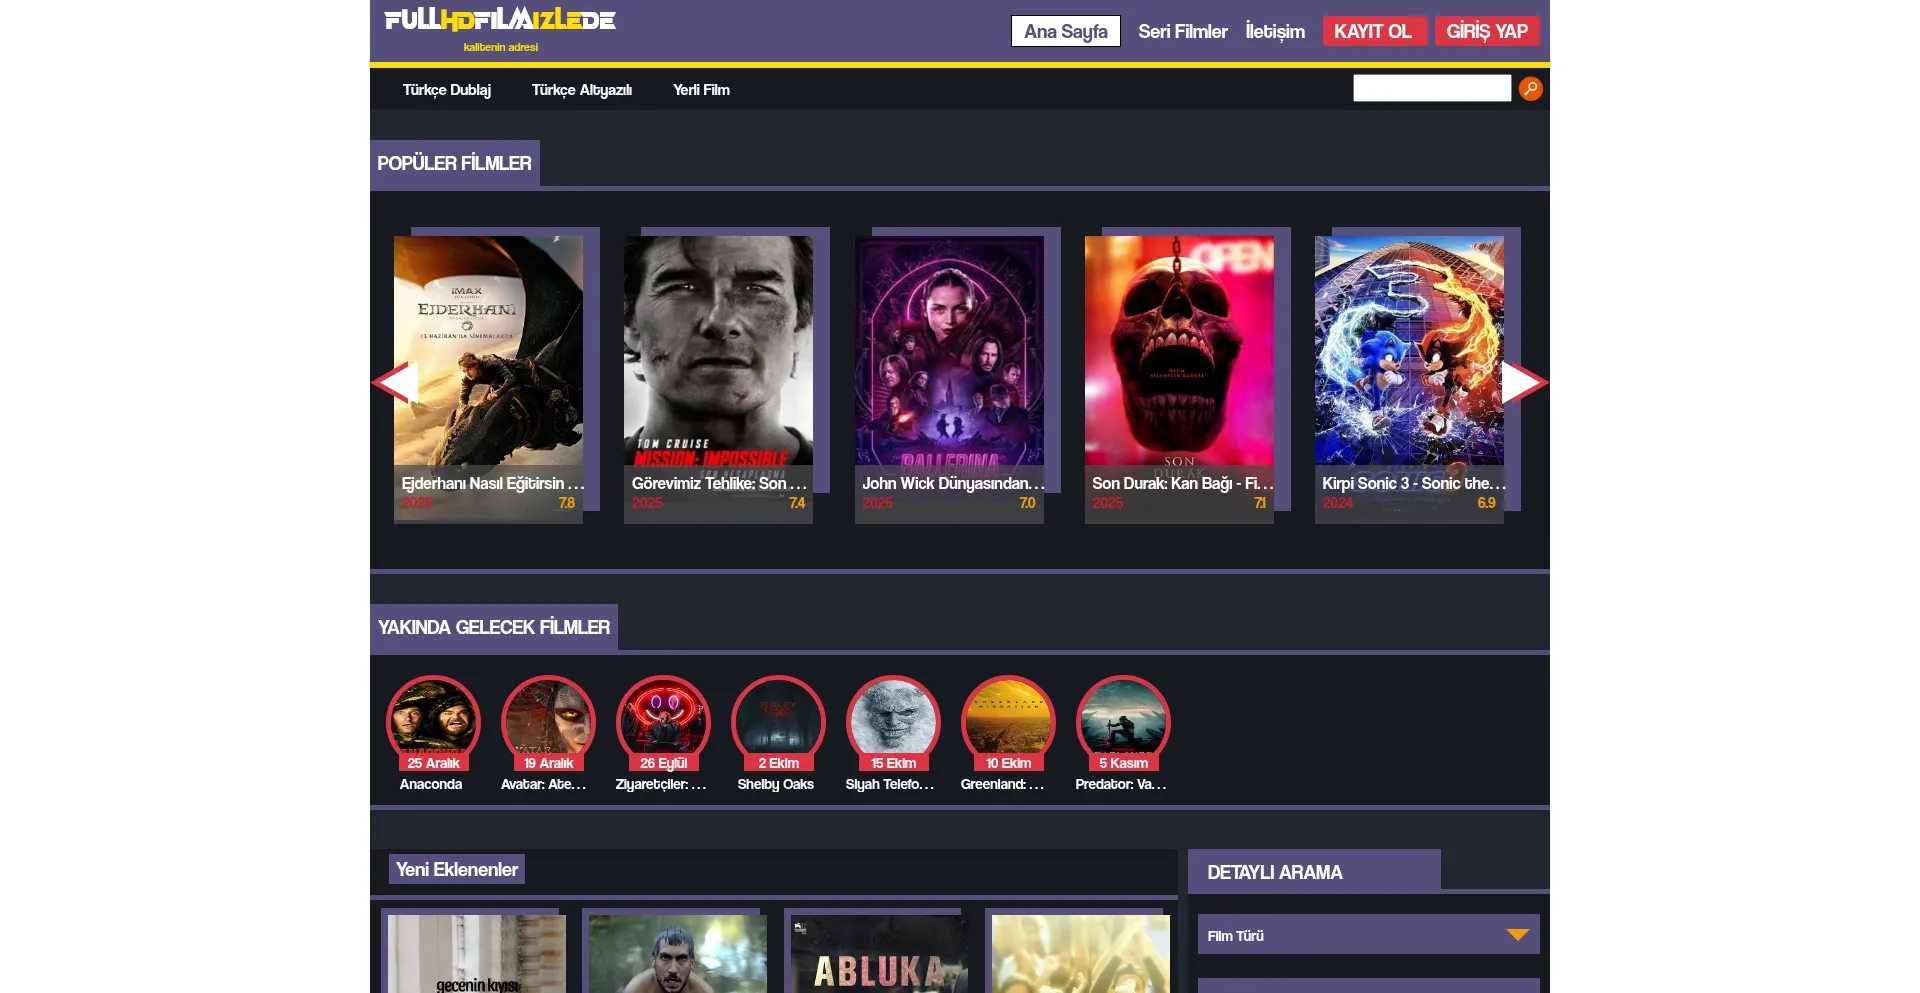This screenshot has width=1920, height=993.
Task: Click the orange search magnifier icon
Action: 1530,89
